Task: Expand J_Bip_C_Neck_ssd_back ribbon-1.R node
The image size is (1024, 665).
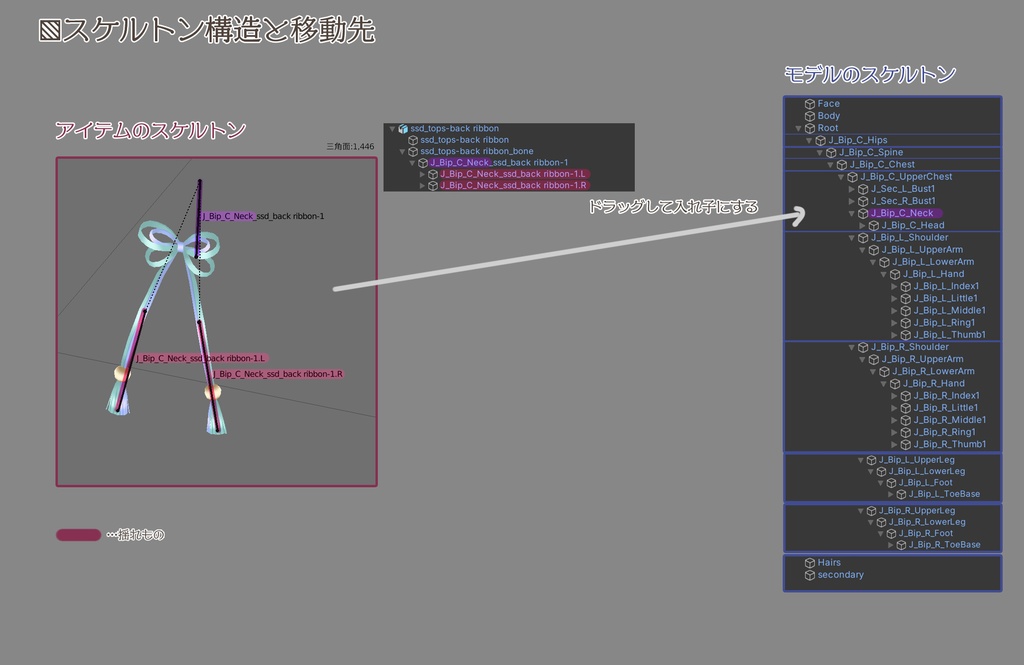Action: click(423, 186)
